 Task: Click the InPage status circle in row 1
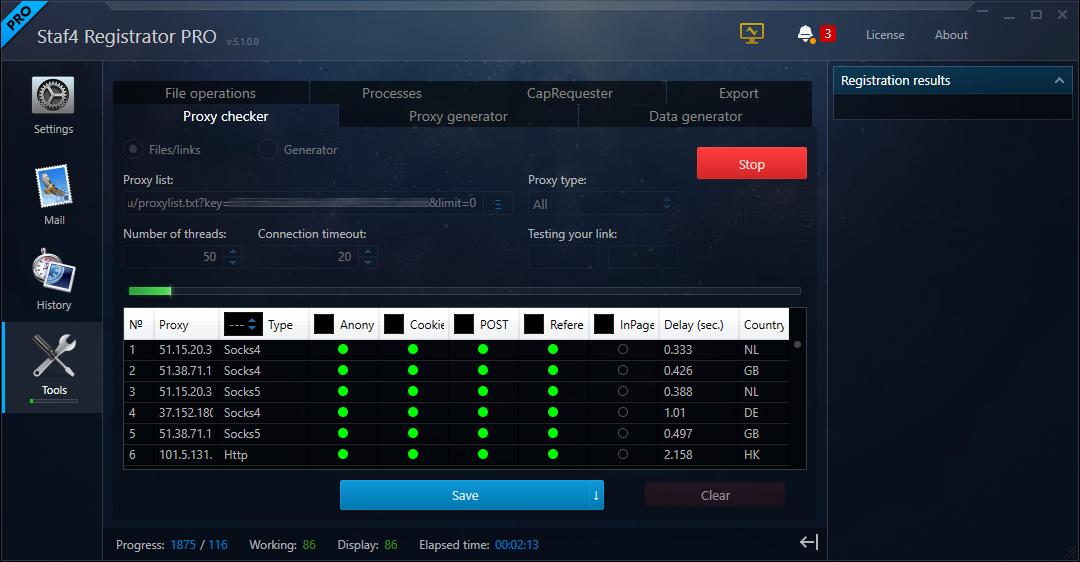click(x=623, y=349)
